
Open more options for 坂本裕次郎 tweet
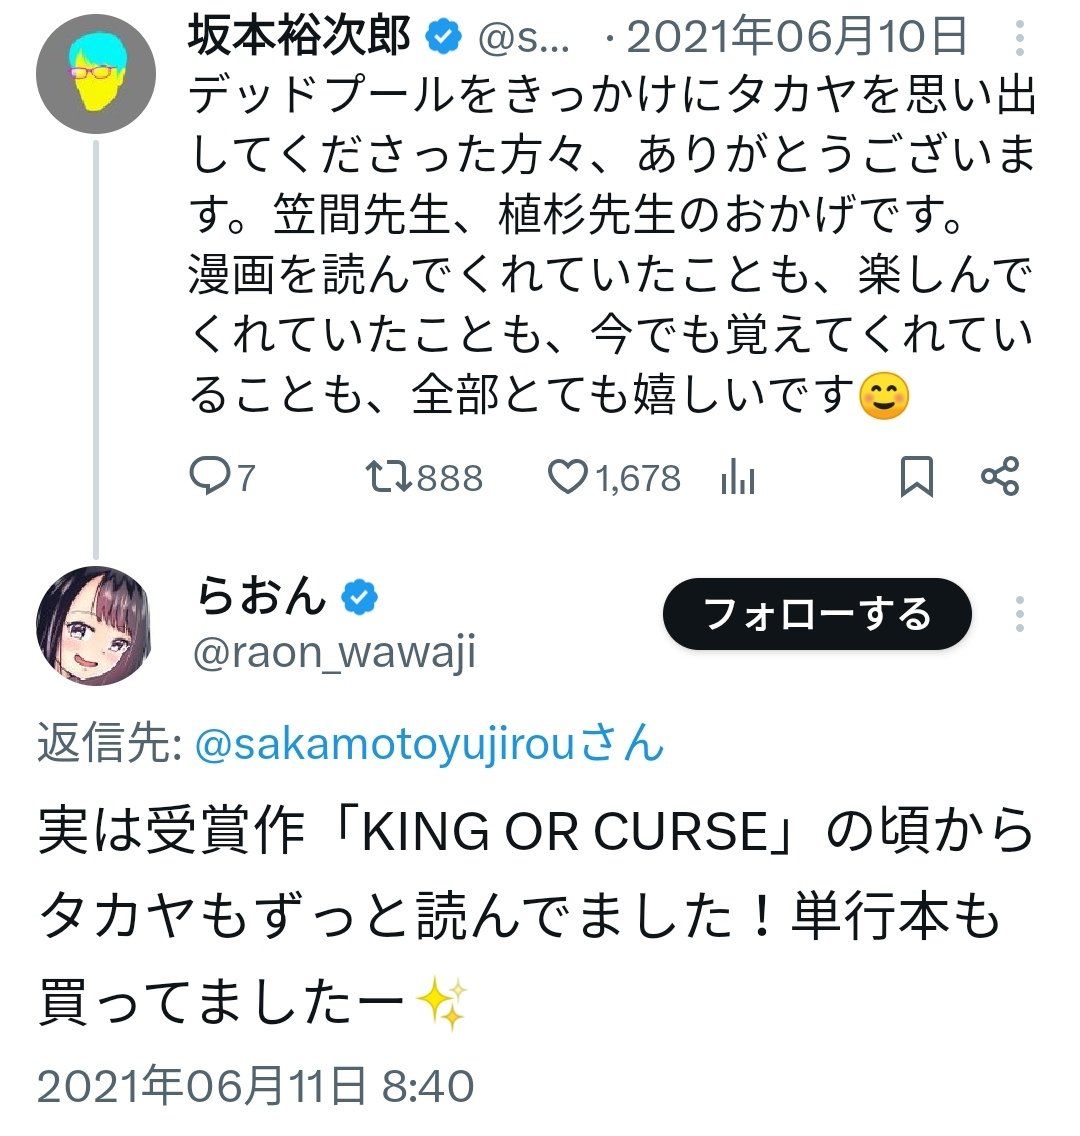pyautogui.click(x=1019, y=38)
